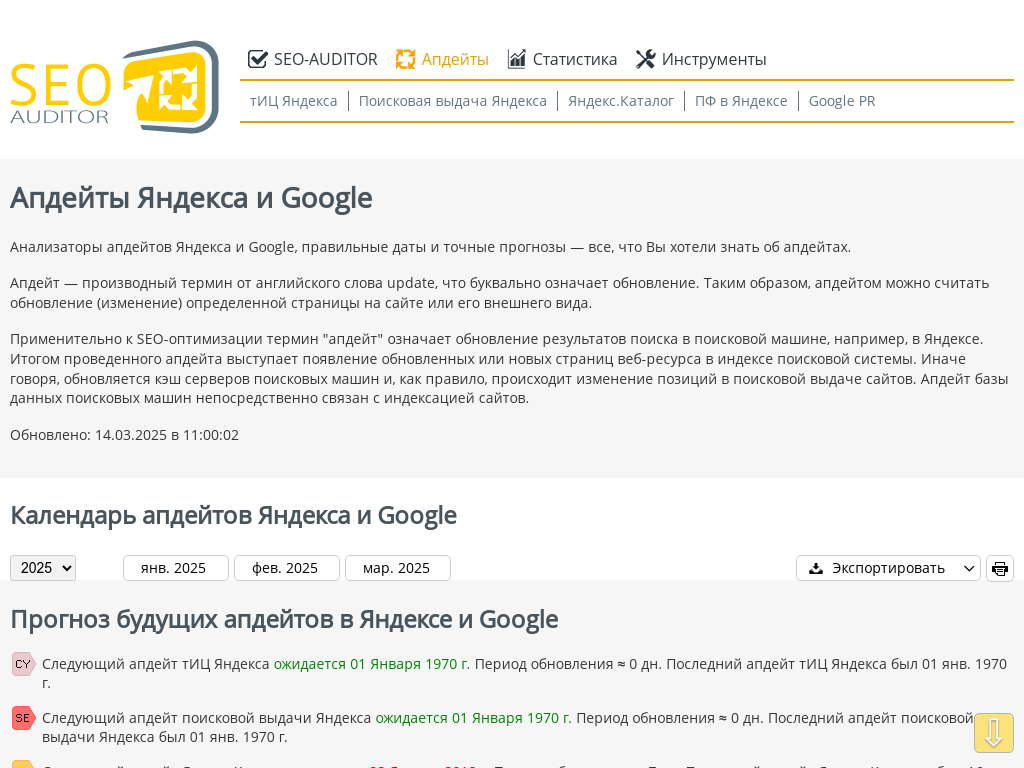This screenshot has height=768, width=1024.
Task: Click the Календарь апдейтов Яндекса и Google heading
Action: pyautogui.click(x=233, y=515)
